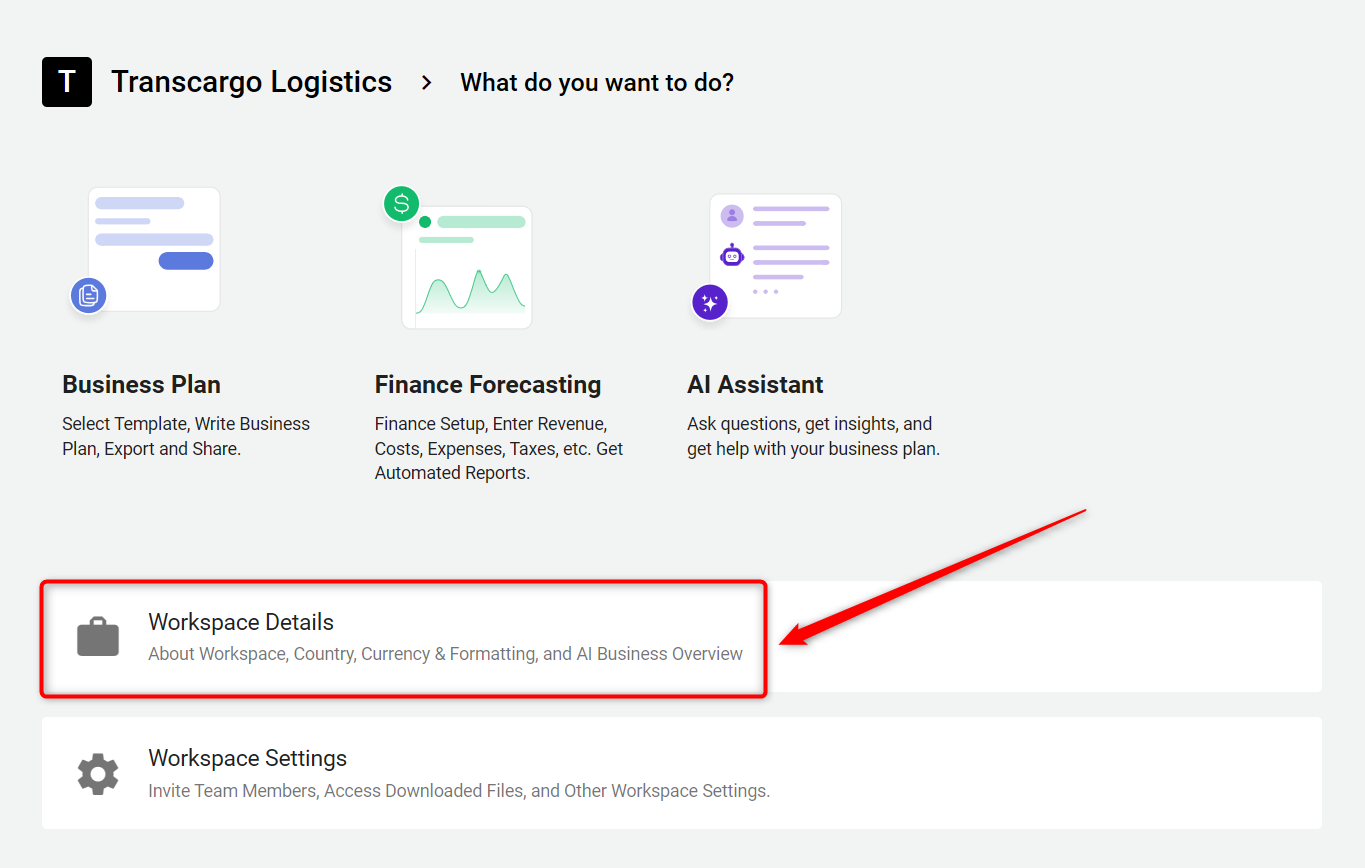Click the purple sparkle AI badge

tap(710, 302)
